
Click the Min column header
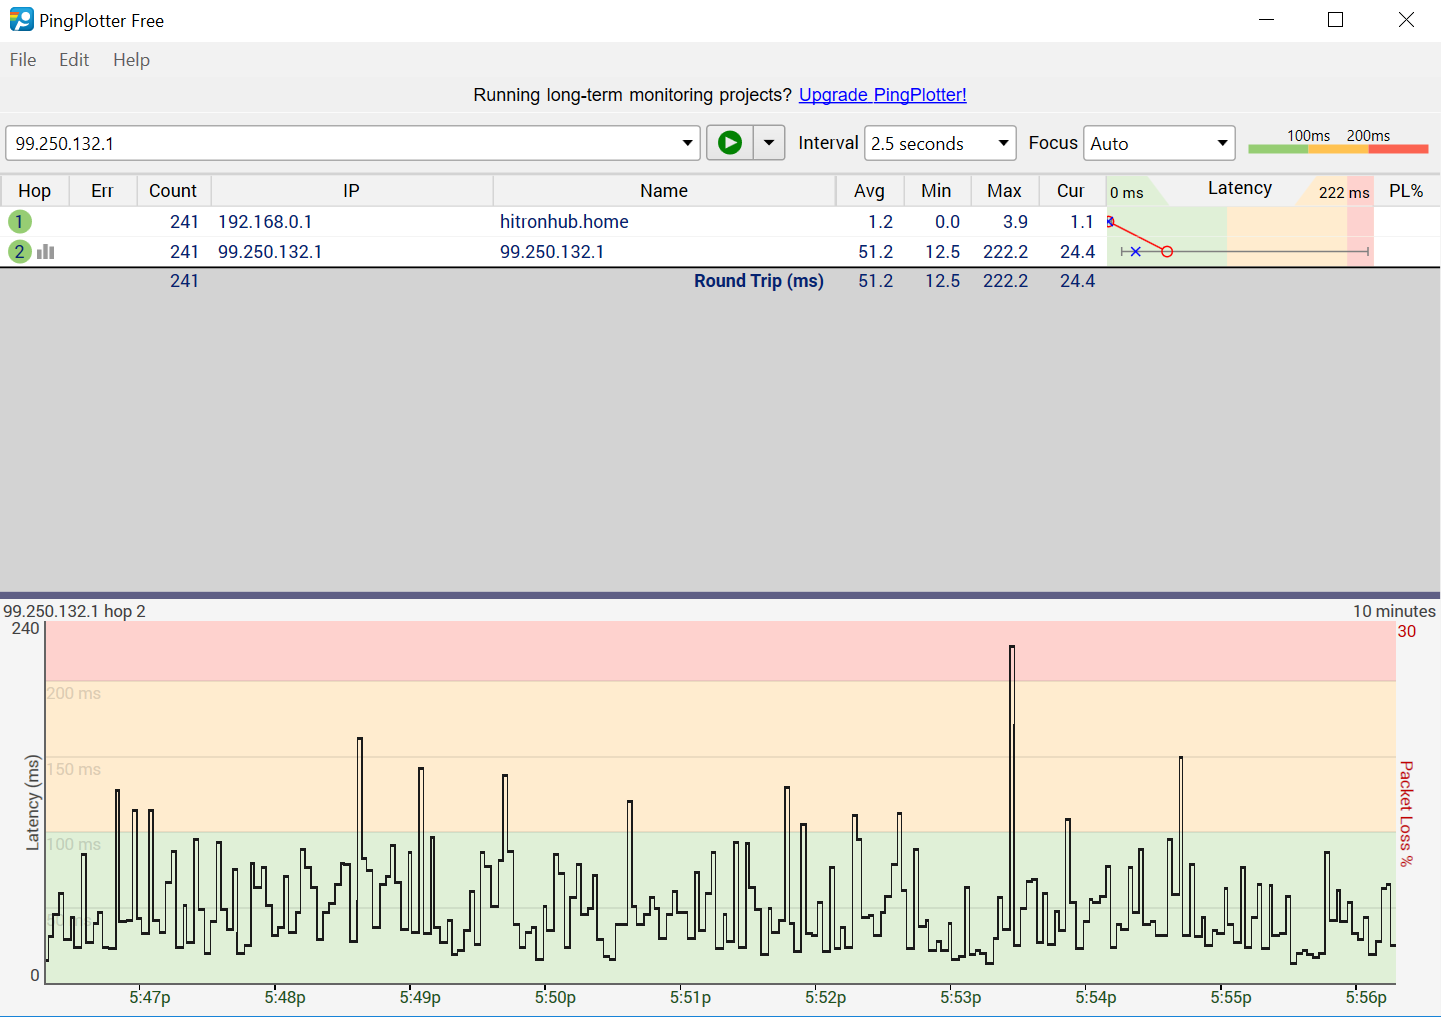tap(936, 191)
